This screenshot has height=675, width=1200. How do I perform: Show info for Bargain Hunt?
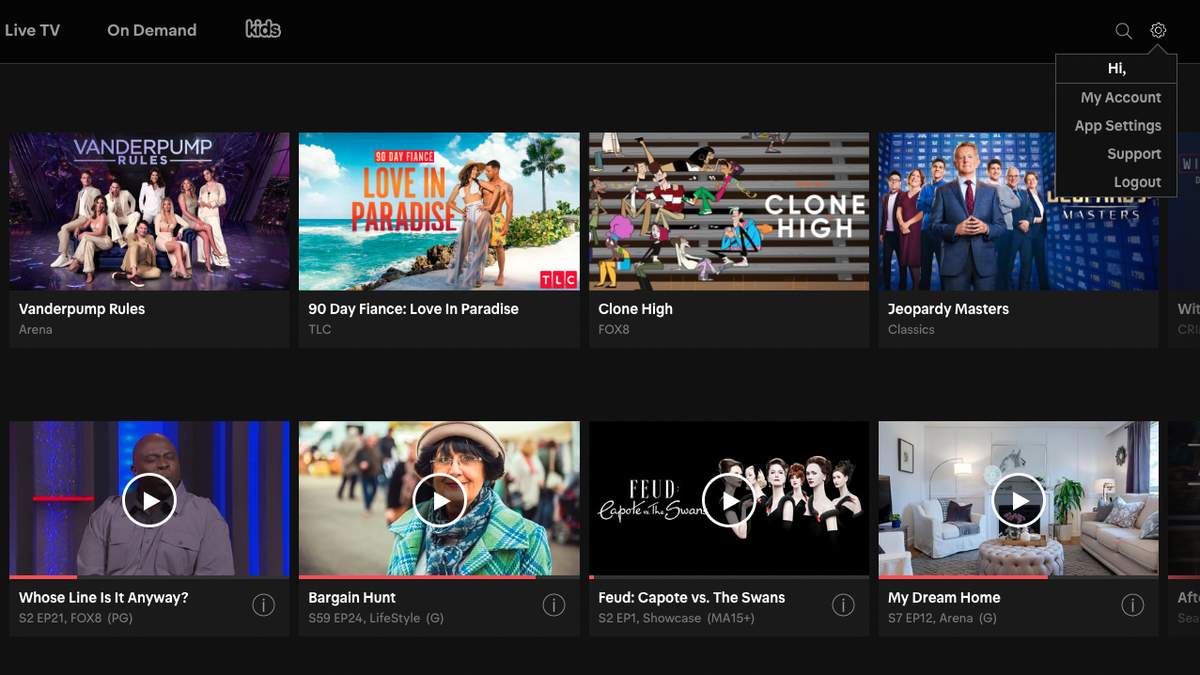coord(553,605)
